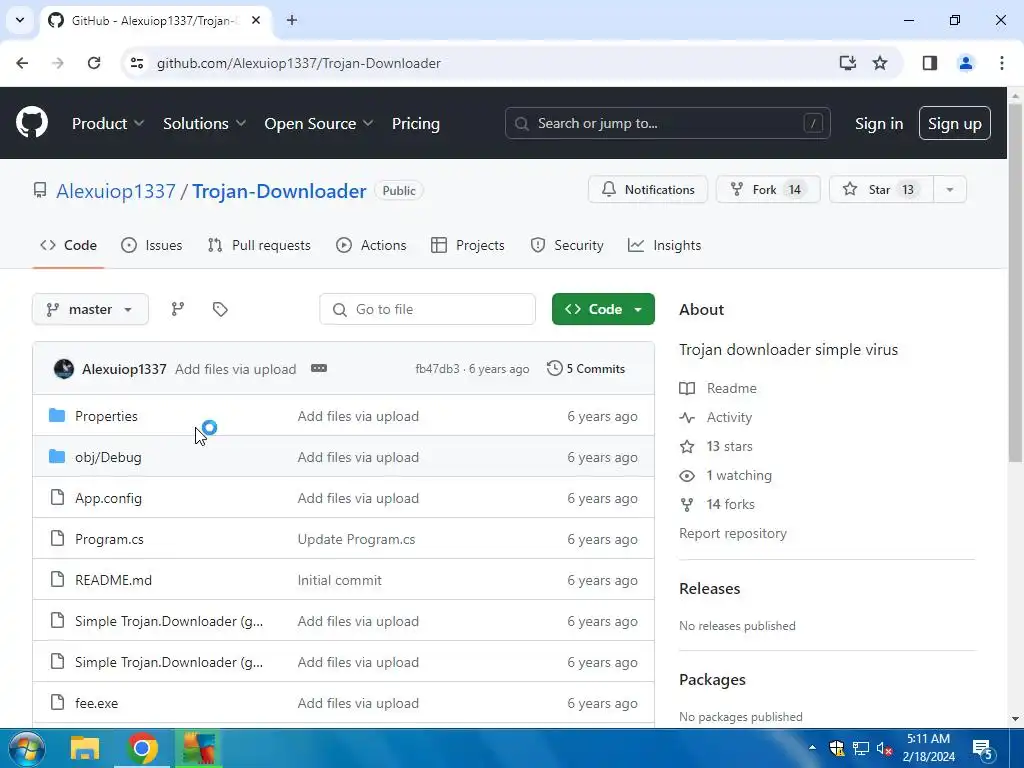
Task: Open Windows Start button
Action: pos(27,749)
